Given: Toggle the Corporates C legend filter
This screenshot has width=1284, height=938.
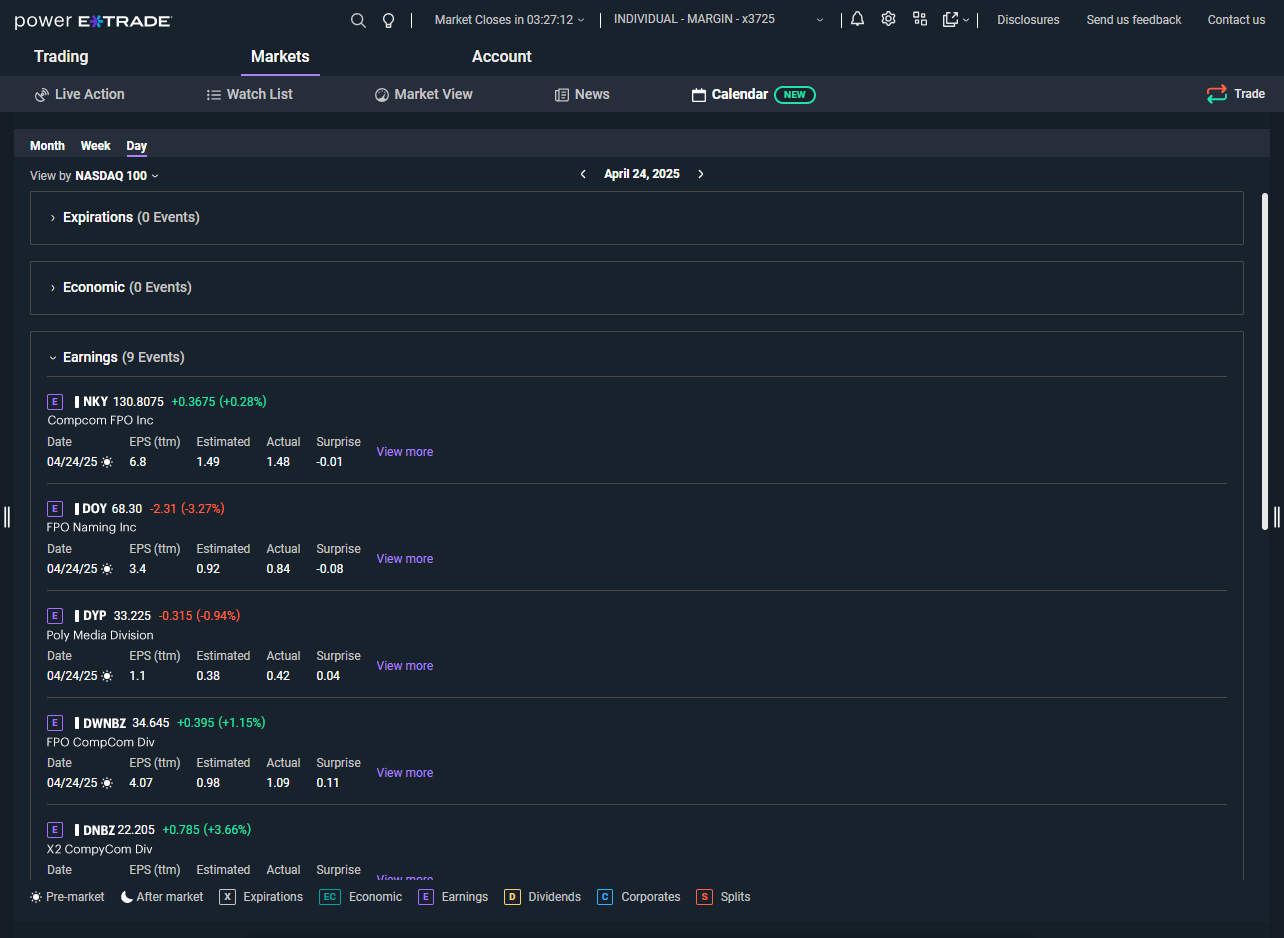Looking at the screenshot, I should coord(605,897).
